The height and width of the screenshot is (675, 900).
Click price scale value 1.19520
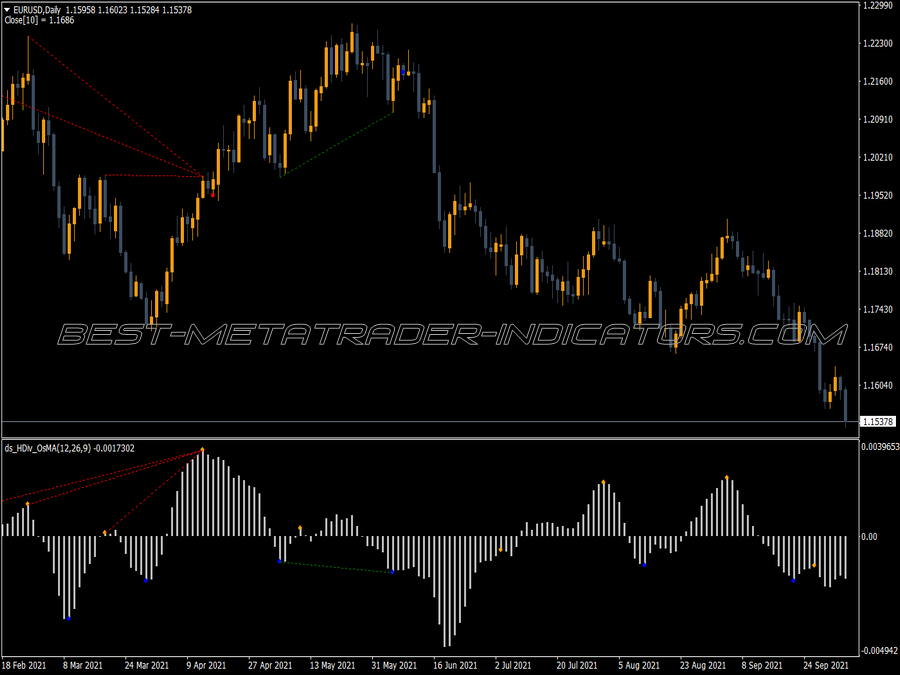[x=878, y=195]
